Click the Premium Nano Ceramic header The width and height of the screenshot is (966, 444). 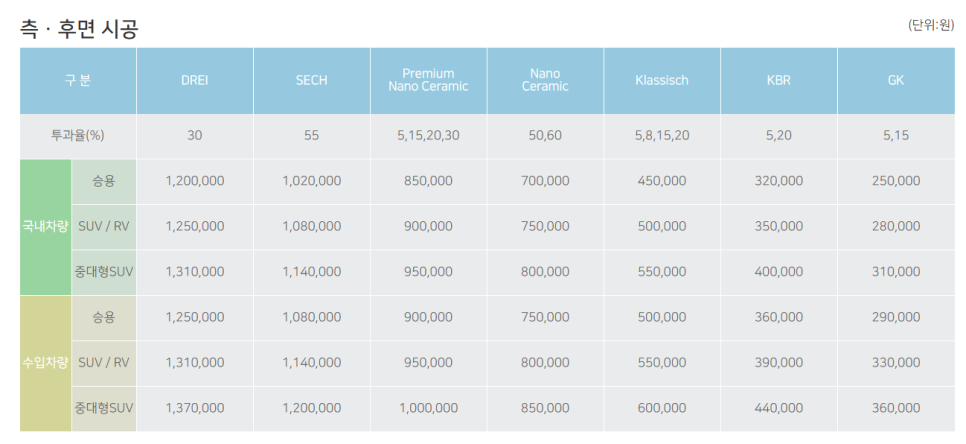click(x=428, y=81)
